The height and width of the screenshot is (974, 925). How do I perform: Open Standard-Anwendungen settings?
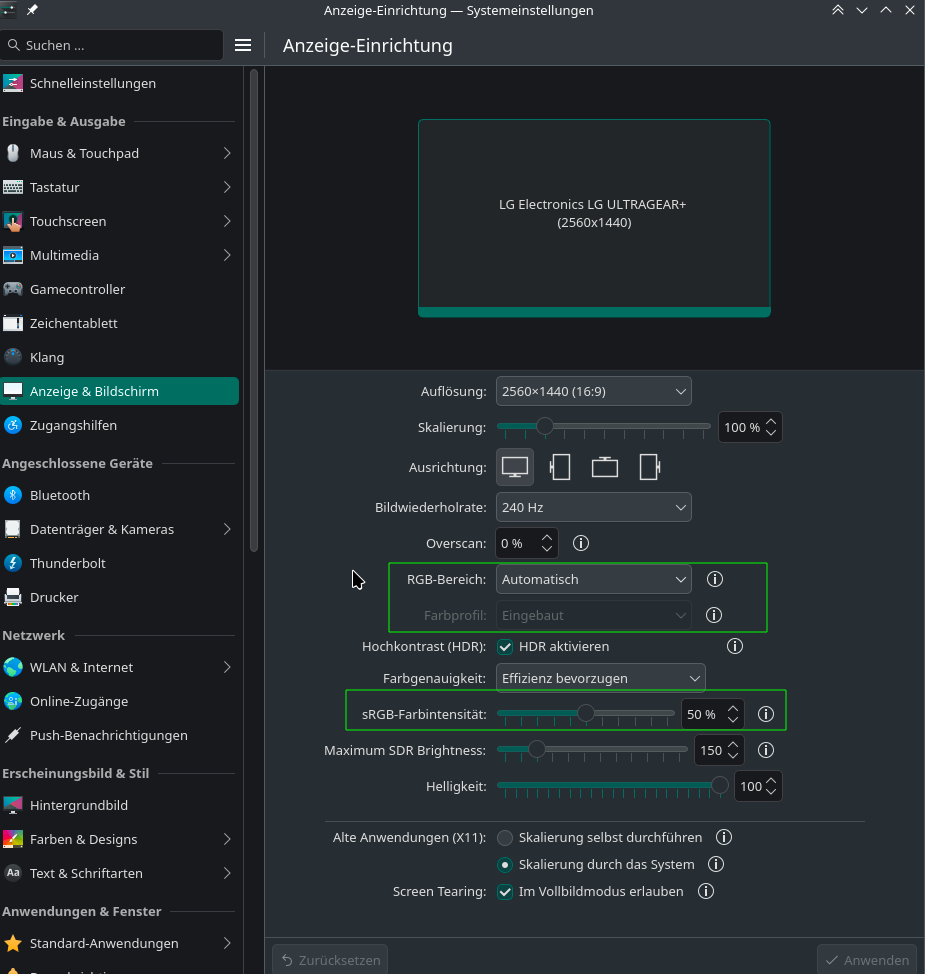tap(119, 943)
